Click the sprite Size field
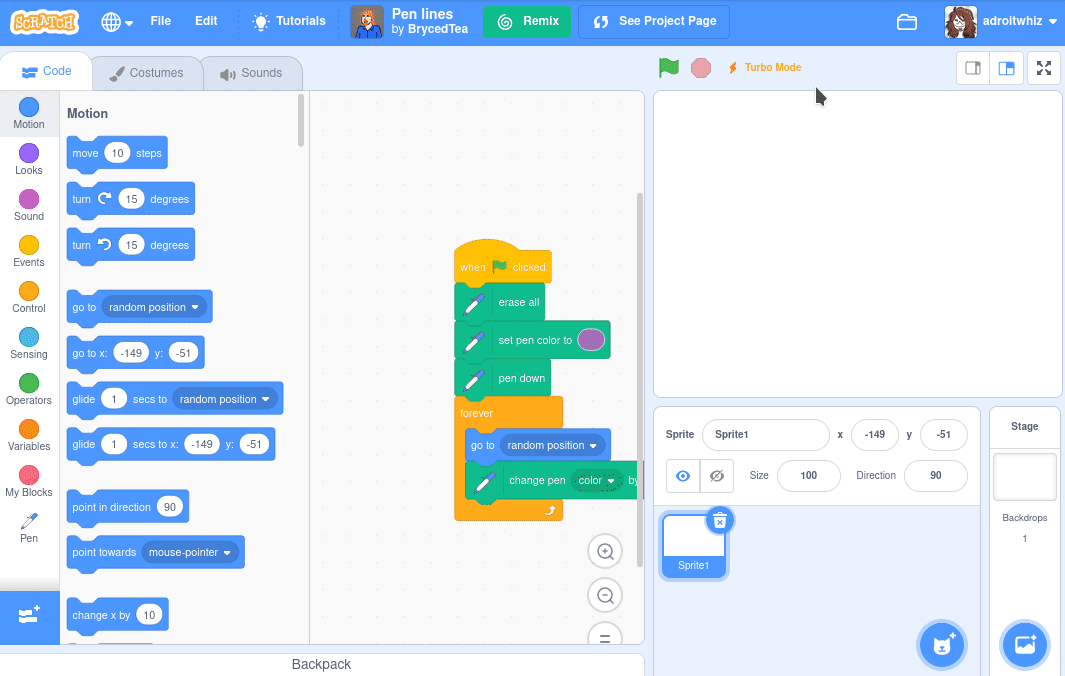 (808, 476)
